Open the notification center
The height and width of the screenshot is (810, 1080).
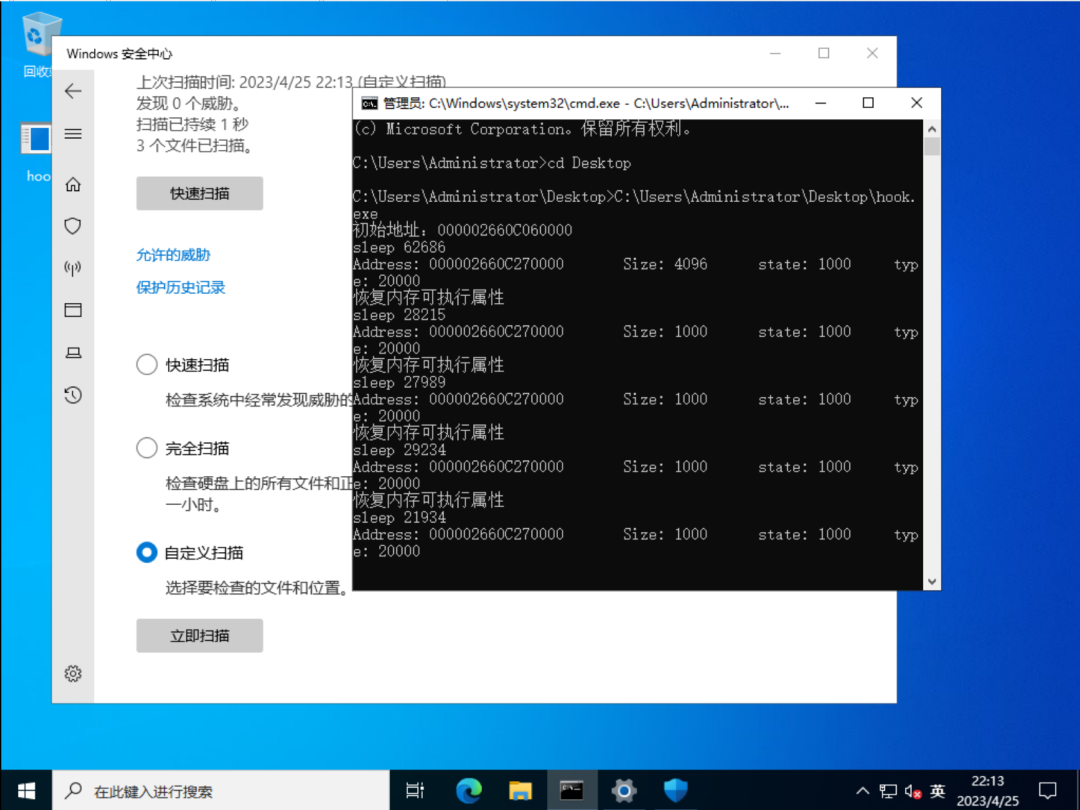coord(1048,791)
